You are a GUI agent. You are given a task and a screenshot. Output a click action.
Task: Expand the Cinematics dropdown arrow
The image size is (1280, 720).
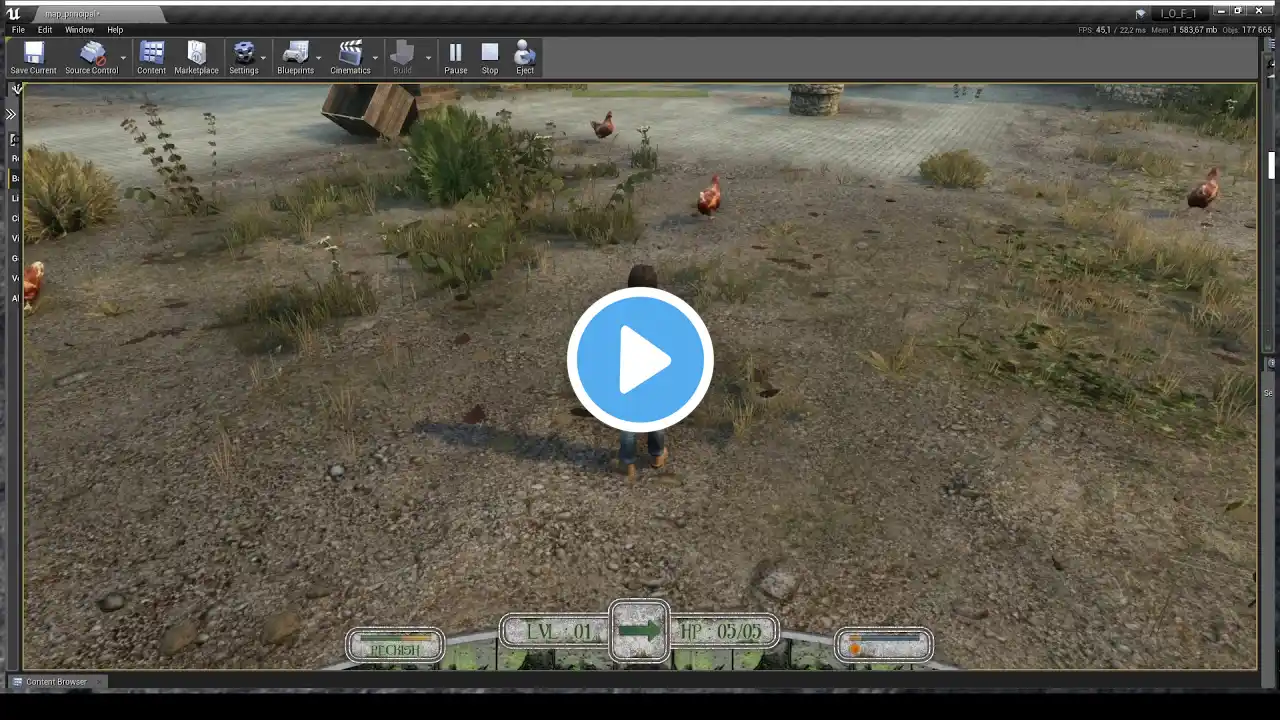(376, 58)
